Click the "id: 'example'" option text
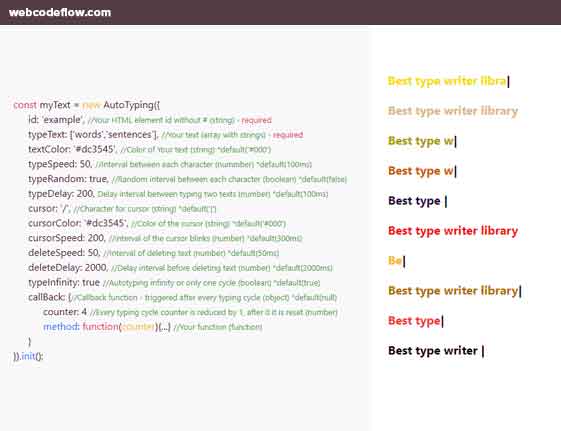Image resolution: width=561 pixels, height=431 pixels. pos(55,120)
